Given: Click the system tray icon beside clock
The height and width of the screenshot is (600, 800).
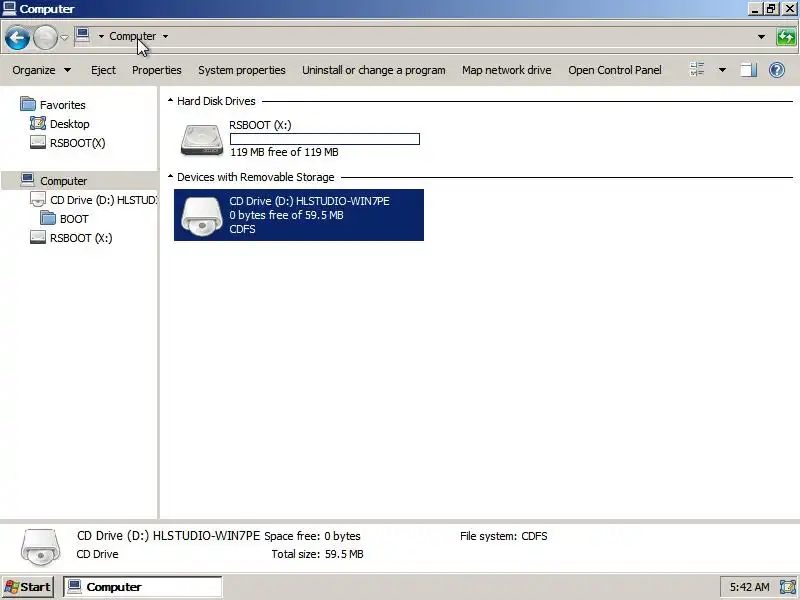Looking at the screenshot, I should click(x=787, y=587).
